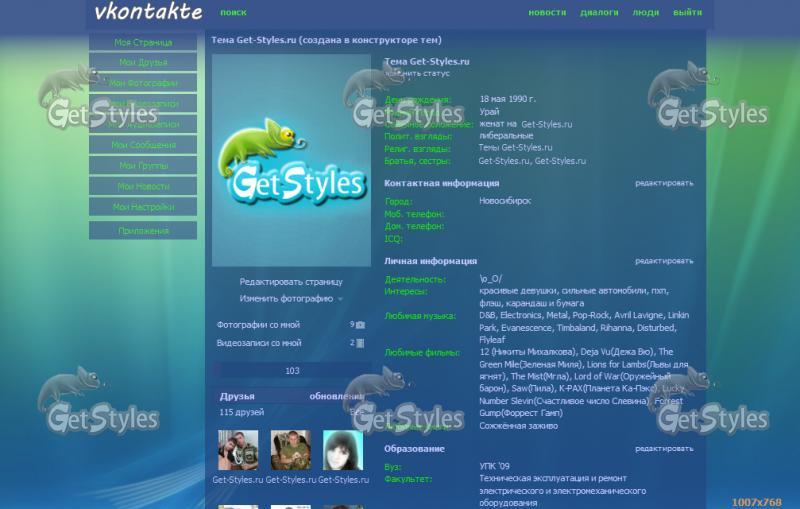Open Приложения in the sidebar

(143, 231)
